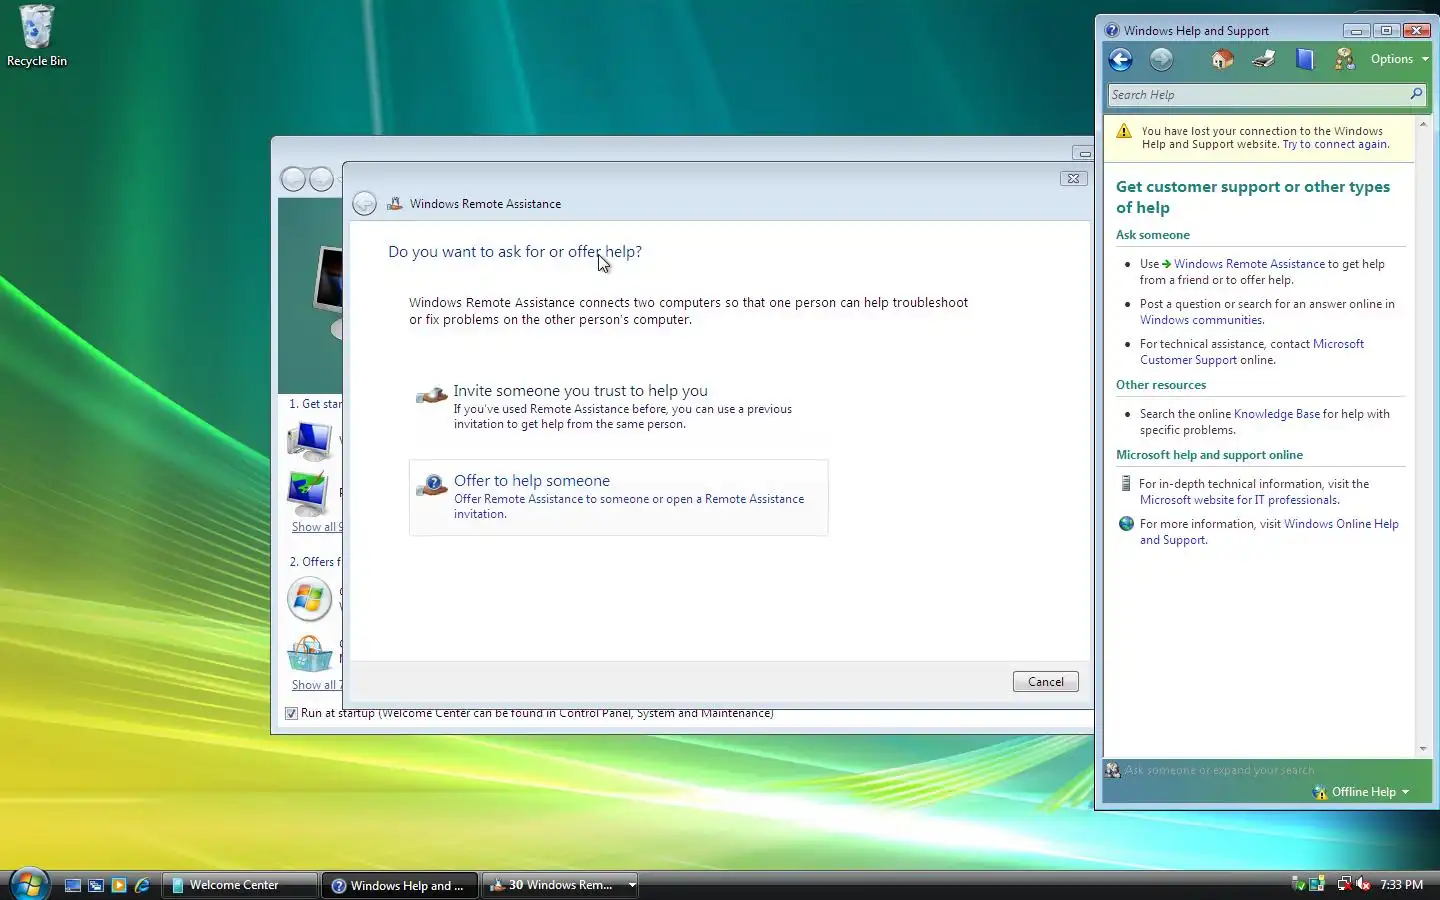Click the grayed forward arrow in Help

point(1161,60)
